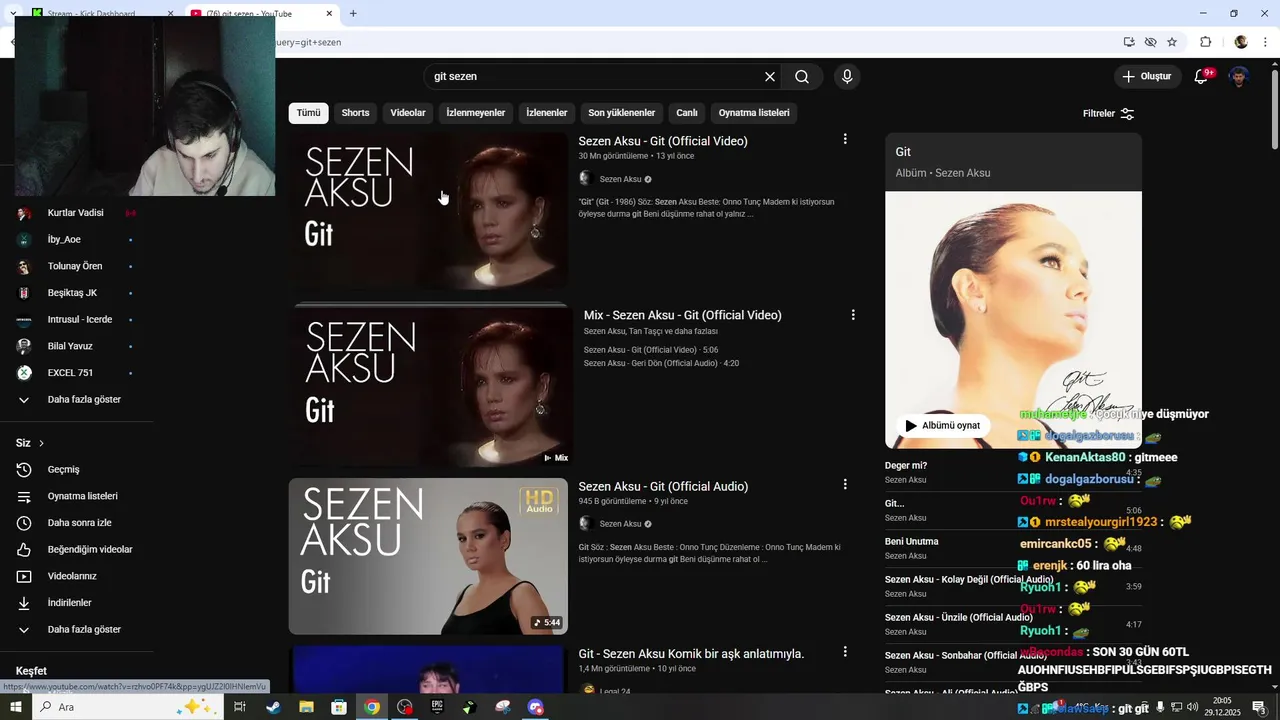Play album track Deger mi?
Screen dimensions: 1280x720
coord(906,466)
